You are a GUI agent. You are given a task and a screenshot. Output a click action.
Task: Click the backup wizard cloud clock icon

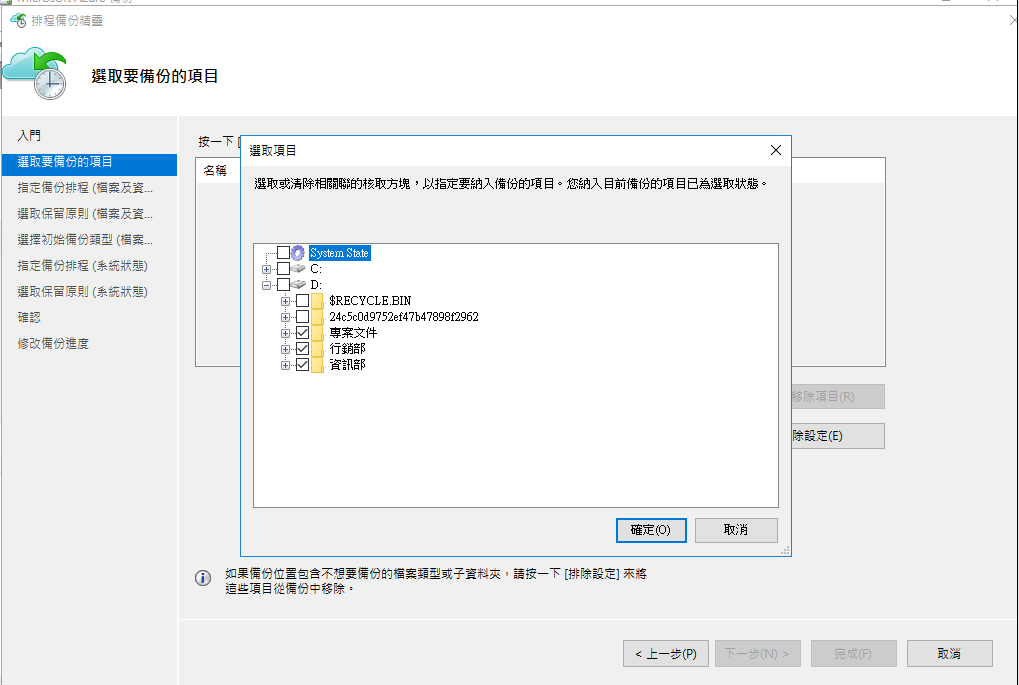[35, 73]
